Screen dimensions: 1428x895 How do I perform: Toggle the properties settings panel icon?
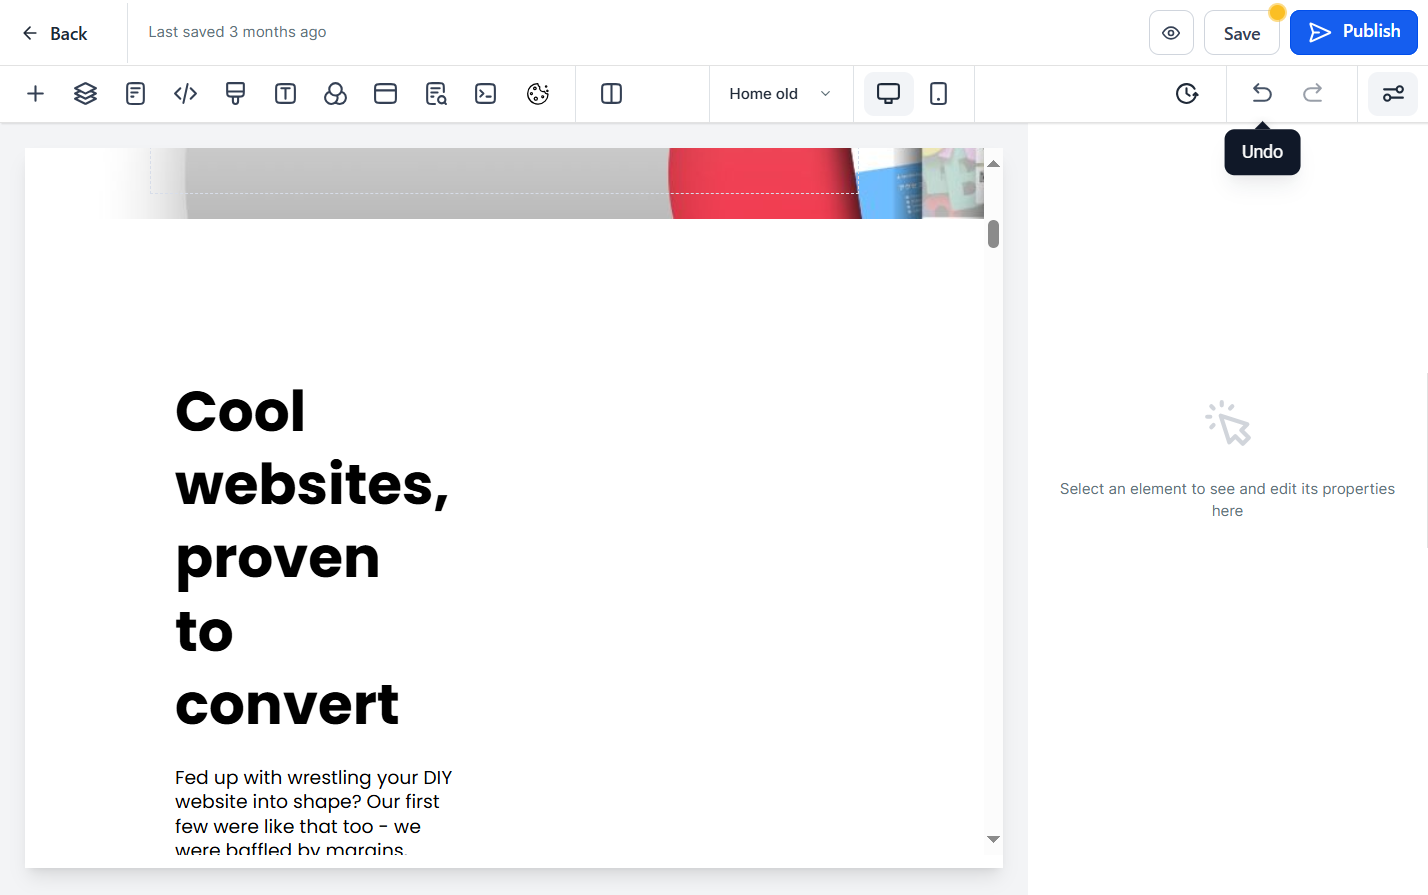(1393, 94)
